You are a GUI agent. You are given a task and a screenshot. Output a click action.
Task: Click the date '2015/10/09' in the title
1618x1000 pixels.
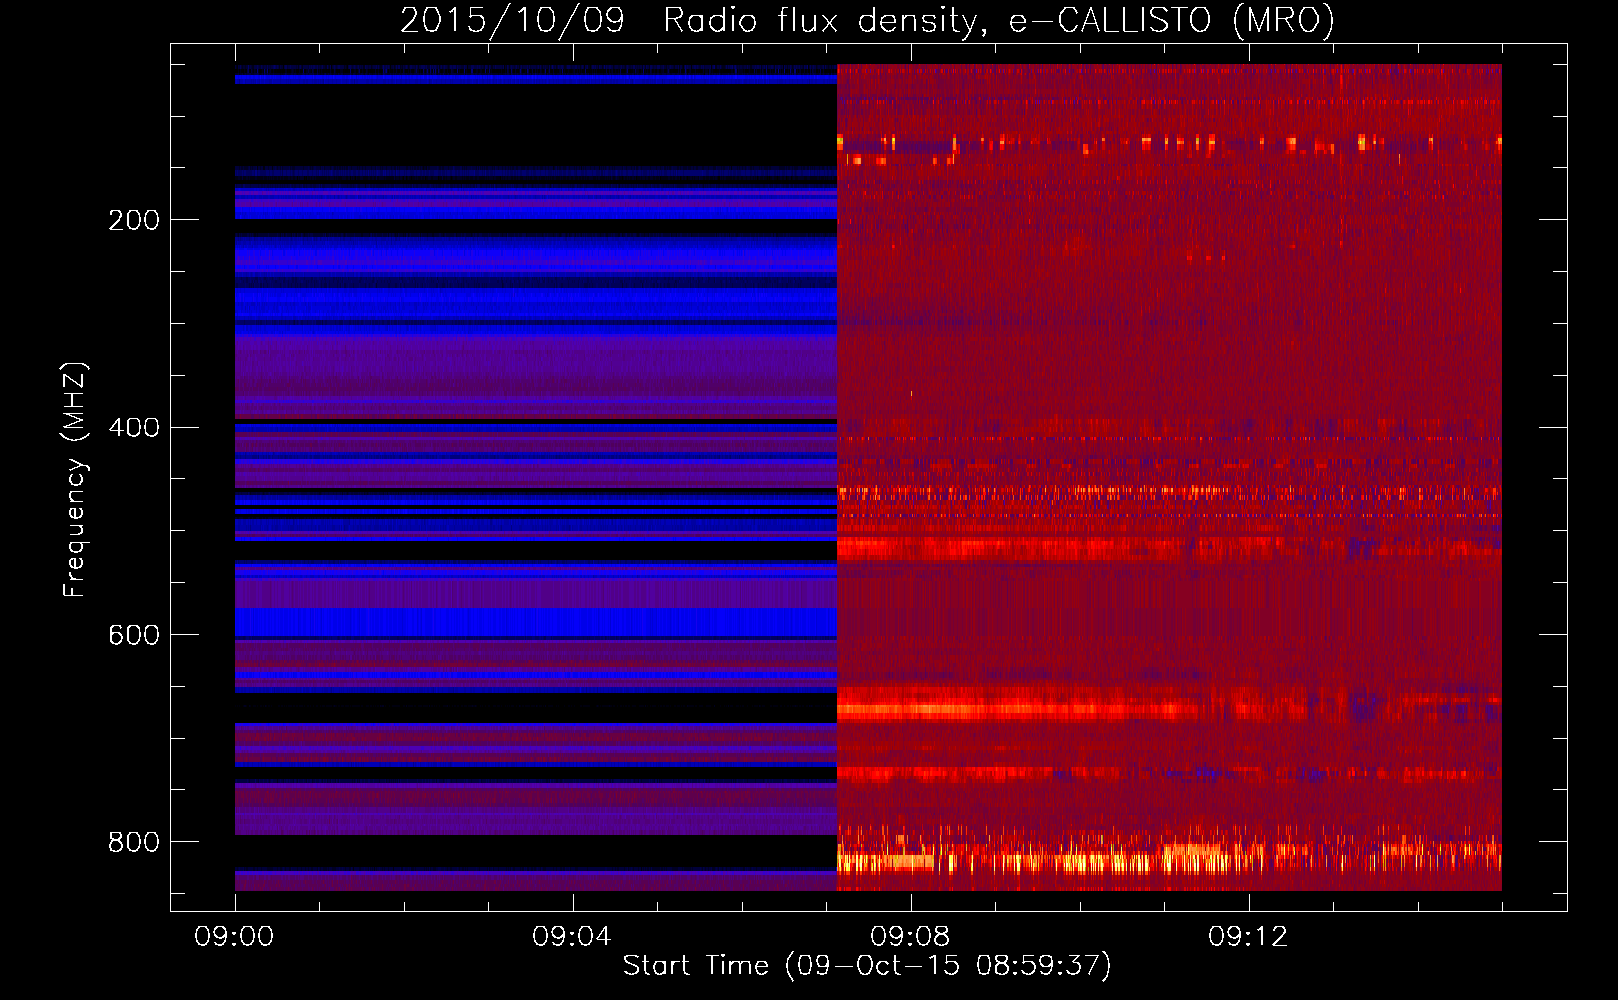tap(513, 21)
